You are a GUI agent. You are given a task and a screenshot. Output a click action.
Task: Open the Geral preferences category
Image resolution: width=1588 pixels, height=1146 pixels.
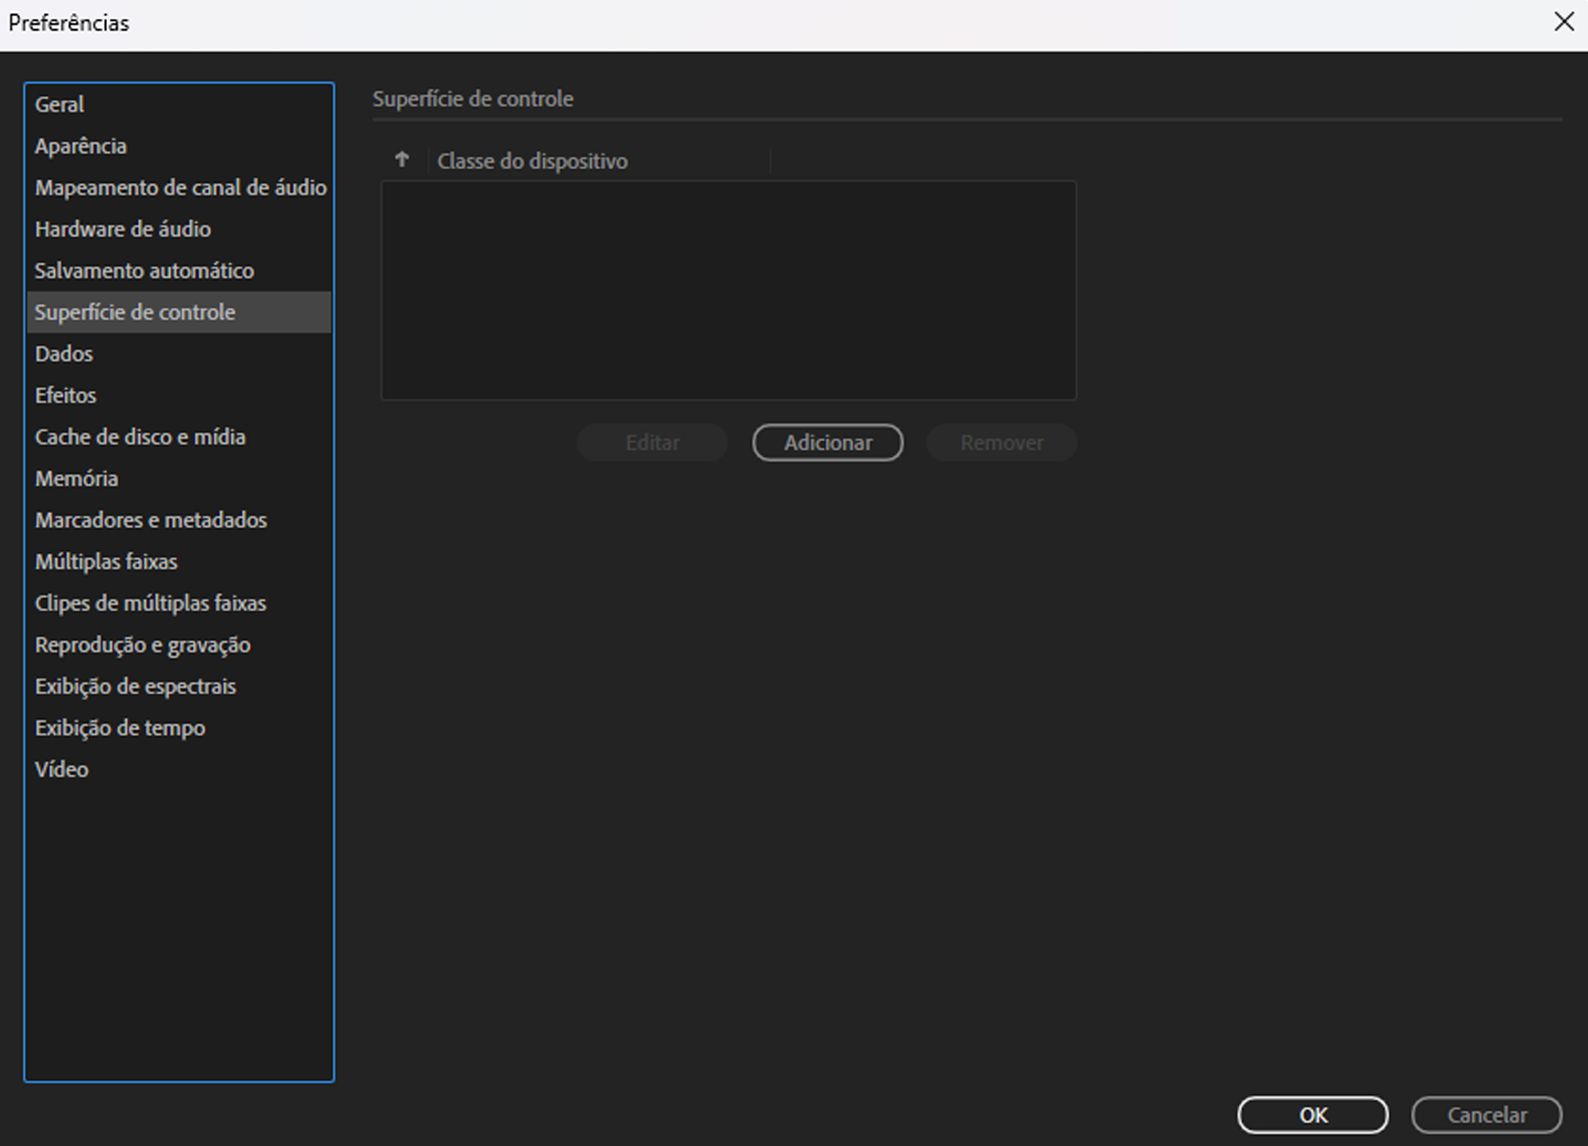point(178,104)
